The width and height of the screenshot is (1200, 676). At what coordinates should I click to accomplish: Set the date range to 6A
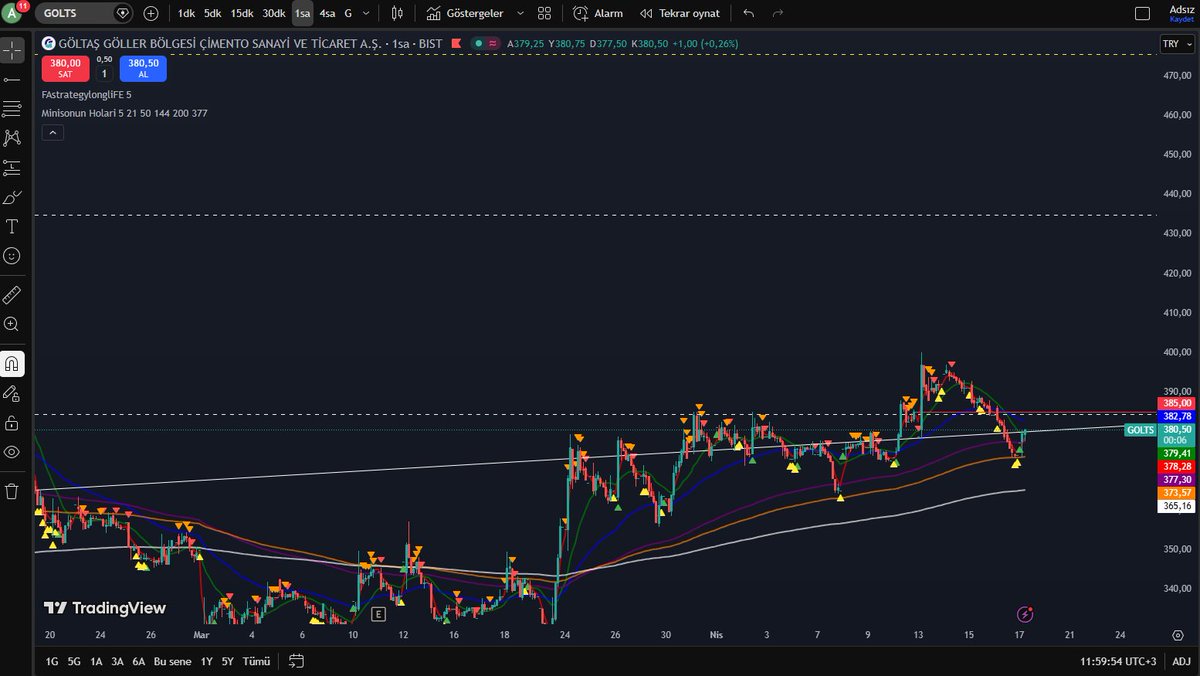click(139, 661)
